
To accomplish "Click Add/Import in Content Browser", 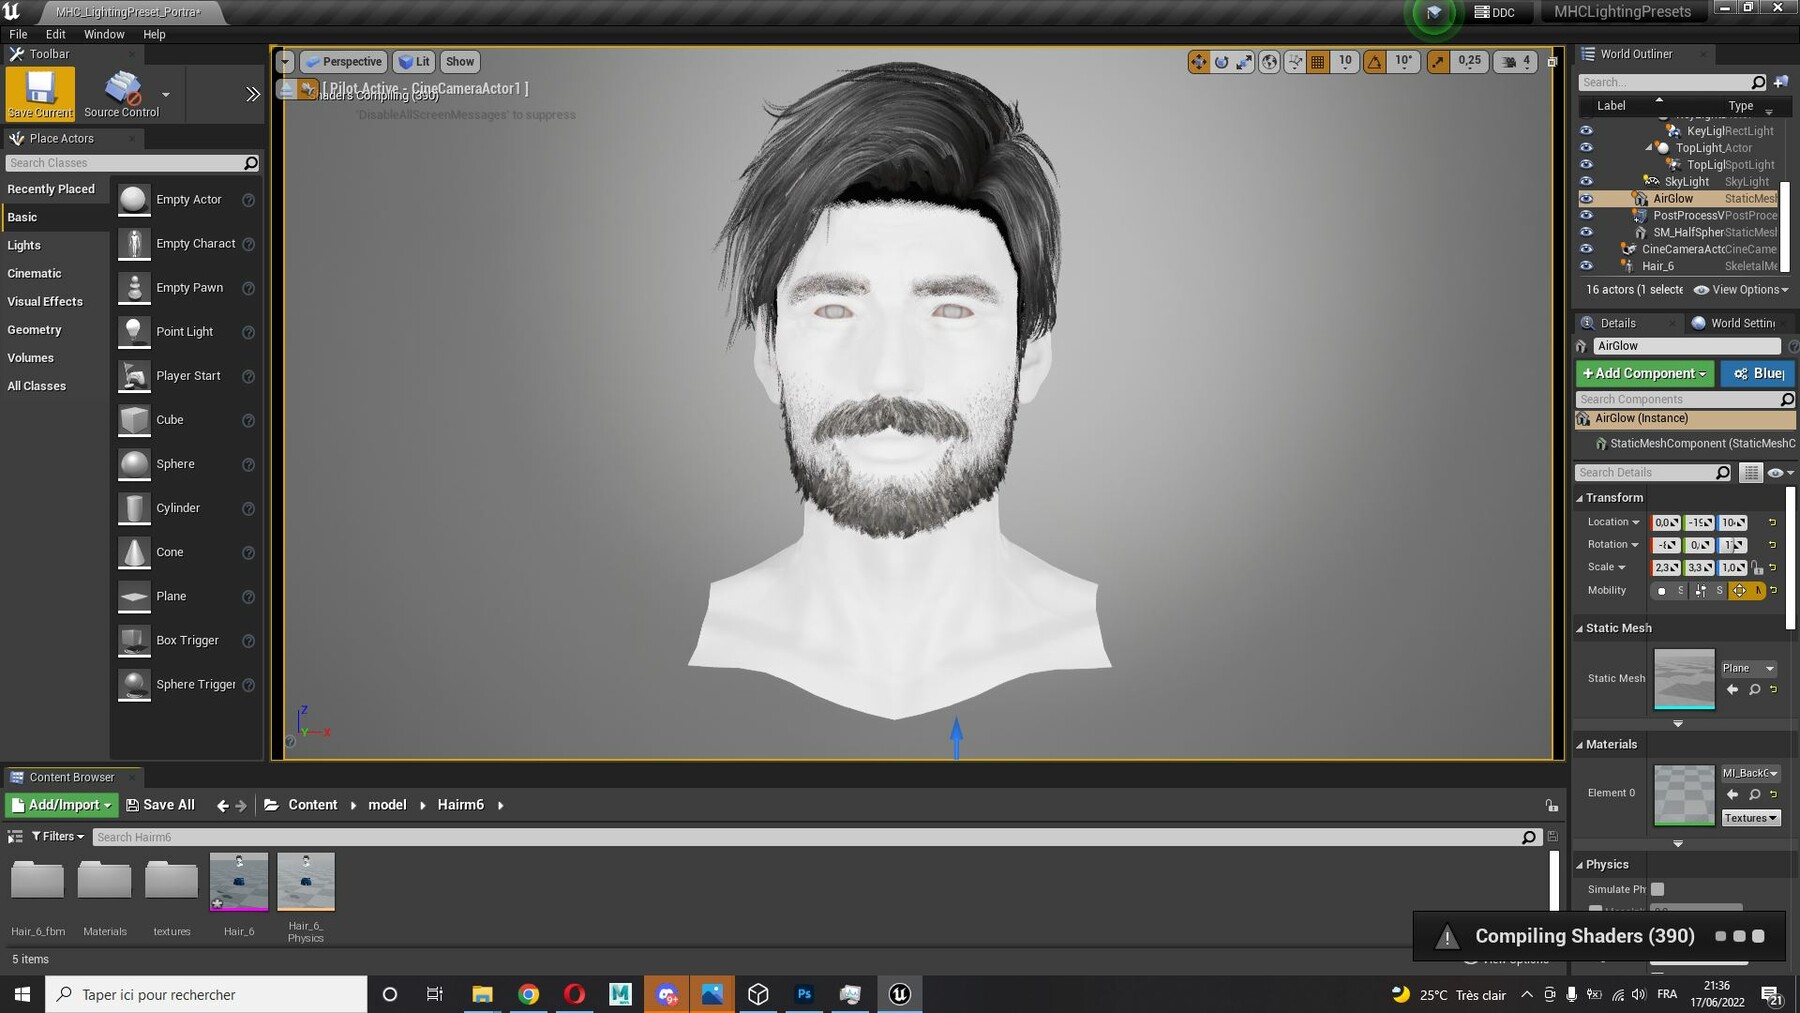I will [62, 805].
